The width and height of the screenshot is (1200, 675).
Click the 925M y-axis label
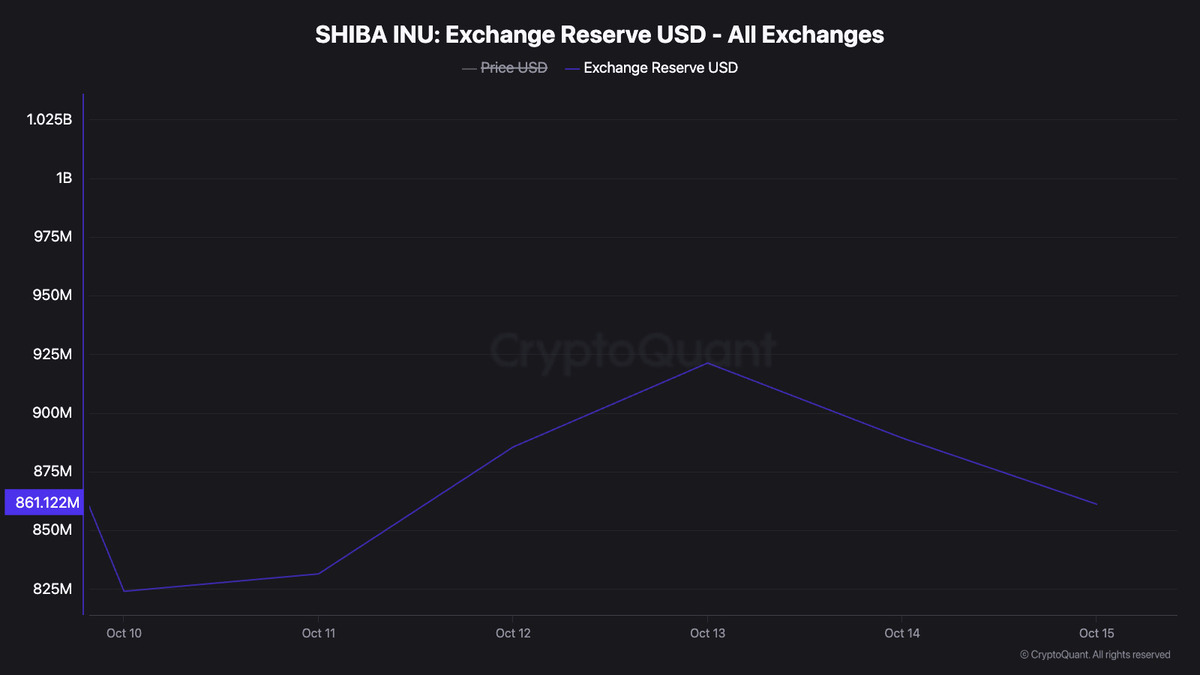(x=52, y=354)
